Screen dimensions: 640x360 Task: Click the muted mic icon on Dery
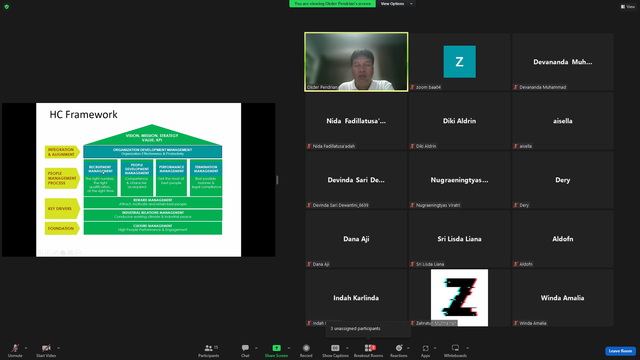[x=516, y=205]
